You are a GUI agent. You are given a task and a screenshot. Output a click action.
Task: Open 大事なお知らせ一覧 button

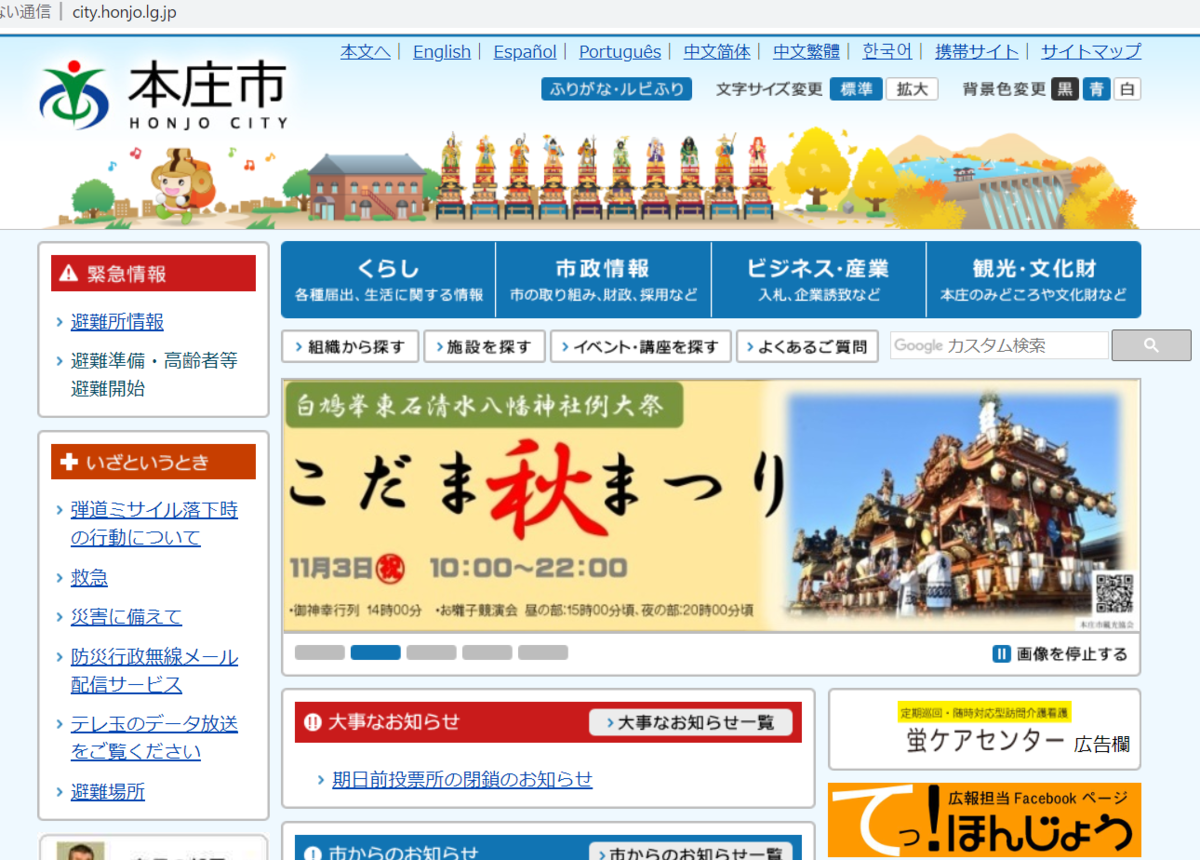(x=690, y=722)
